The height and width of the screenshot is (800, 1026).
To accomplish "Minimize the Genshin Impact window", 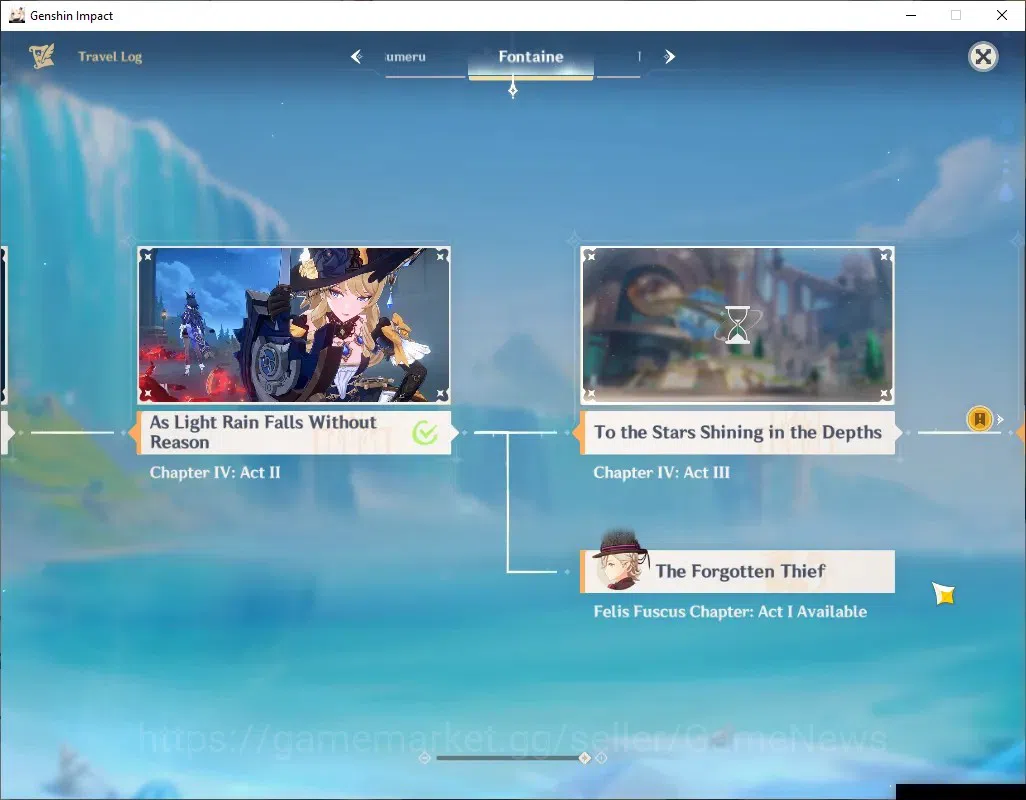I will (911, 15).
